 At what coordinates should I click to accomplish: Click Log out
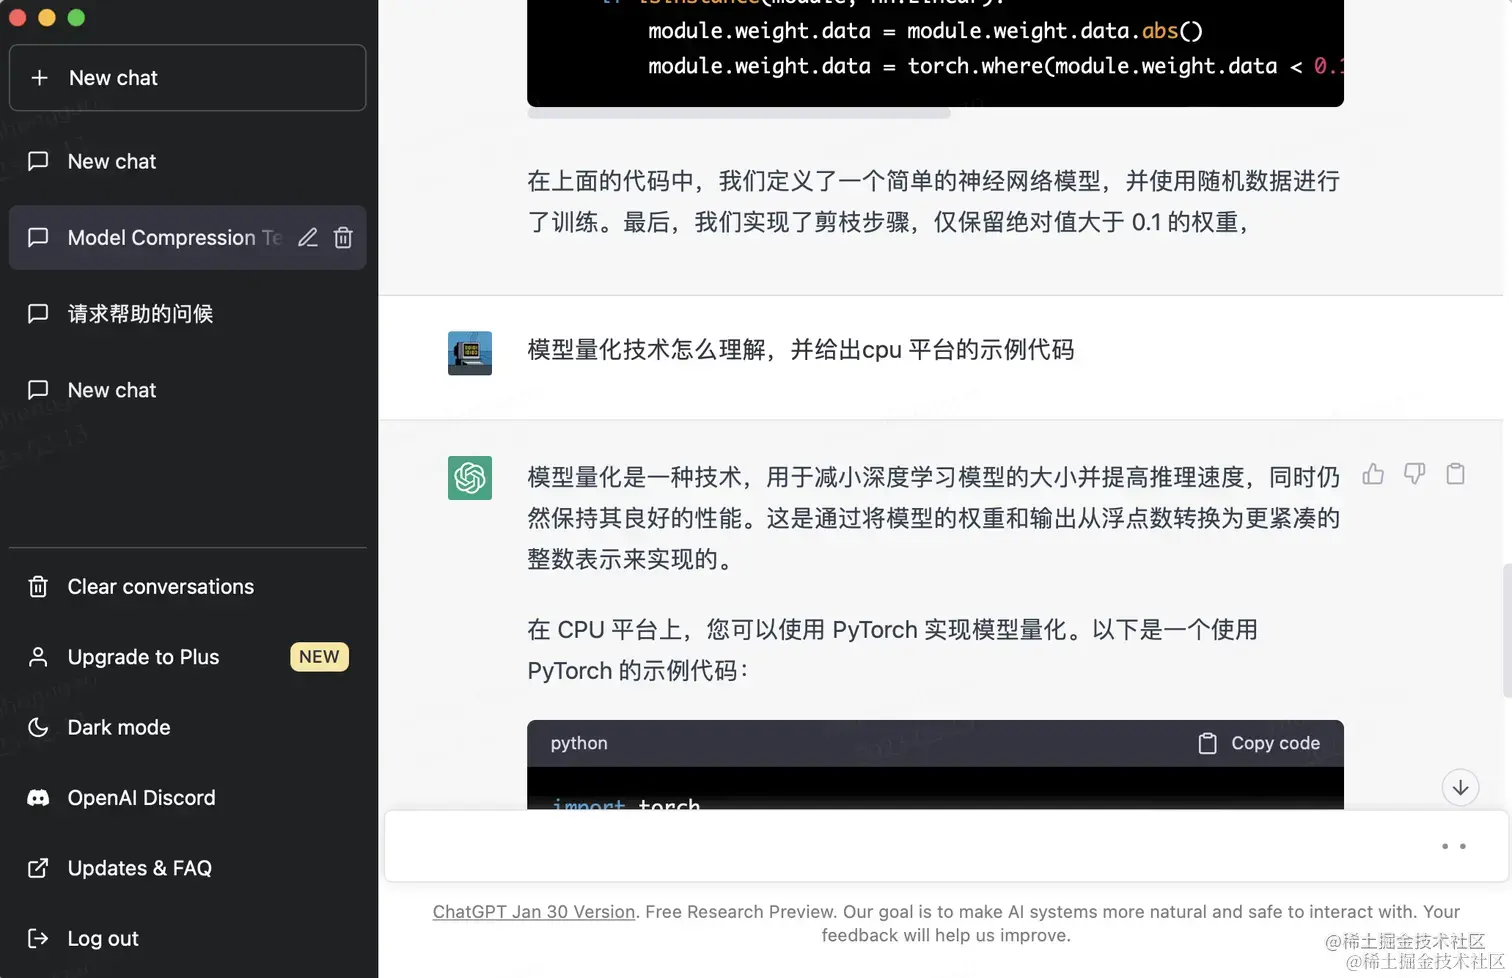[187, 939]
